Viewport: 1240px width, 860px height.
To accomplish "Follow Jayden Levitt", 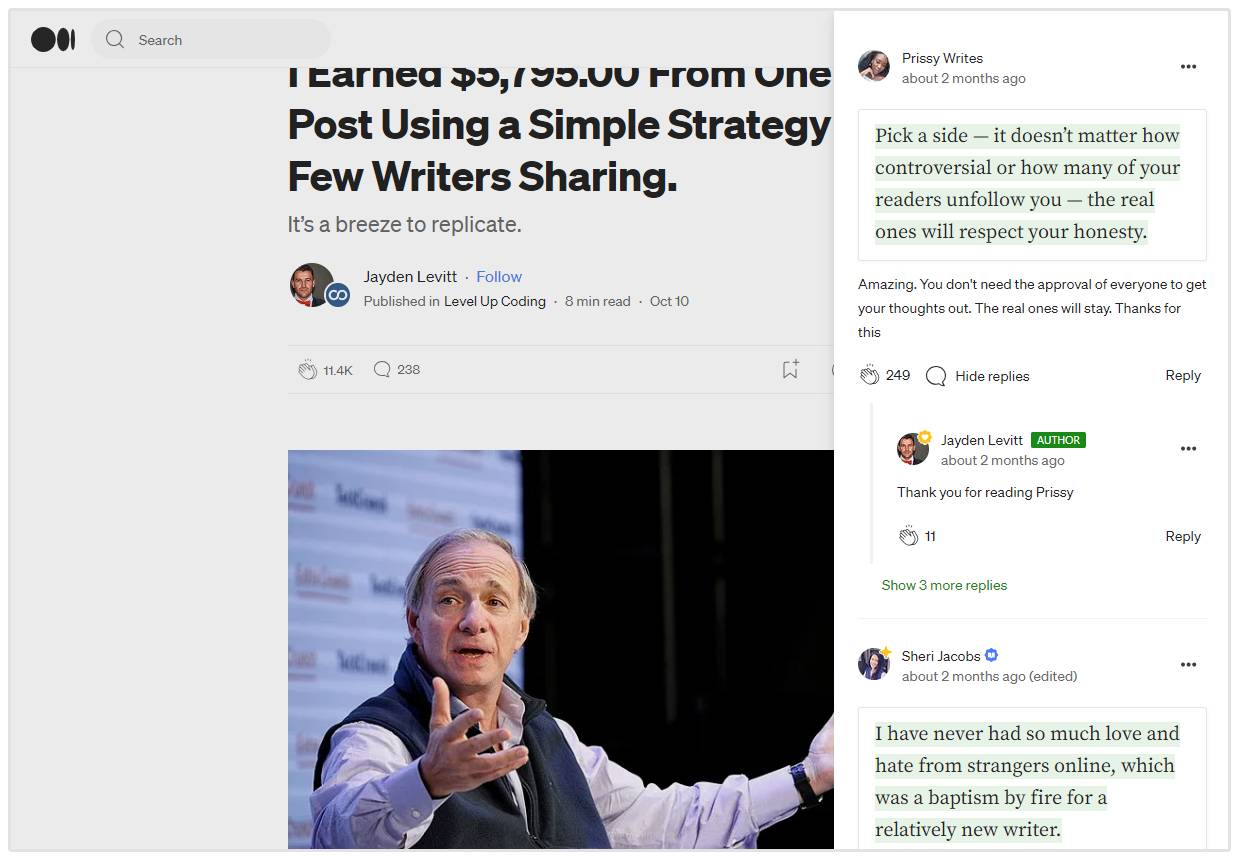I will (499, 277).
